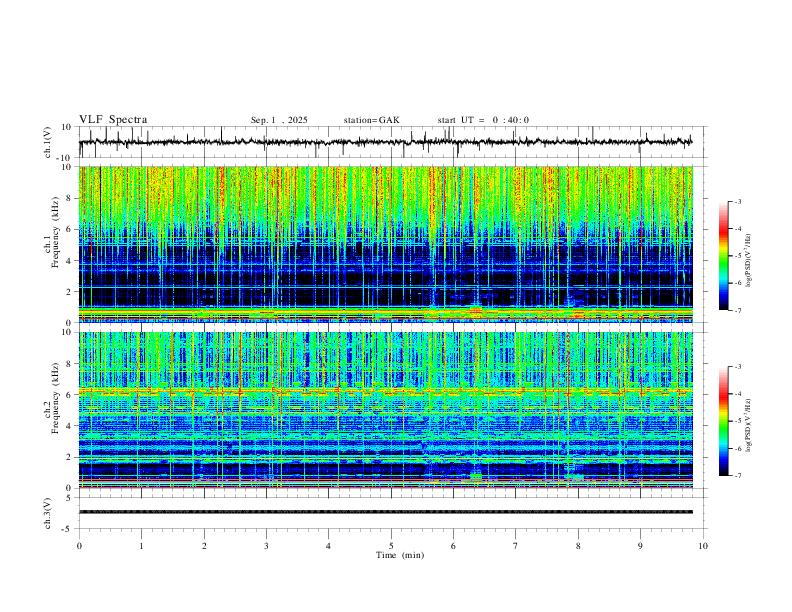Click the date 'Sep. 1 , 2025'

pos(279,120)
